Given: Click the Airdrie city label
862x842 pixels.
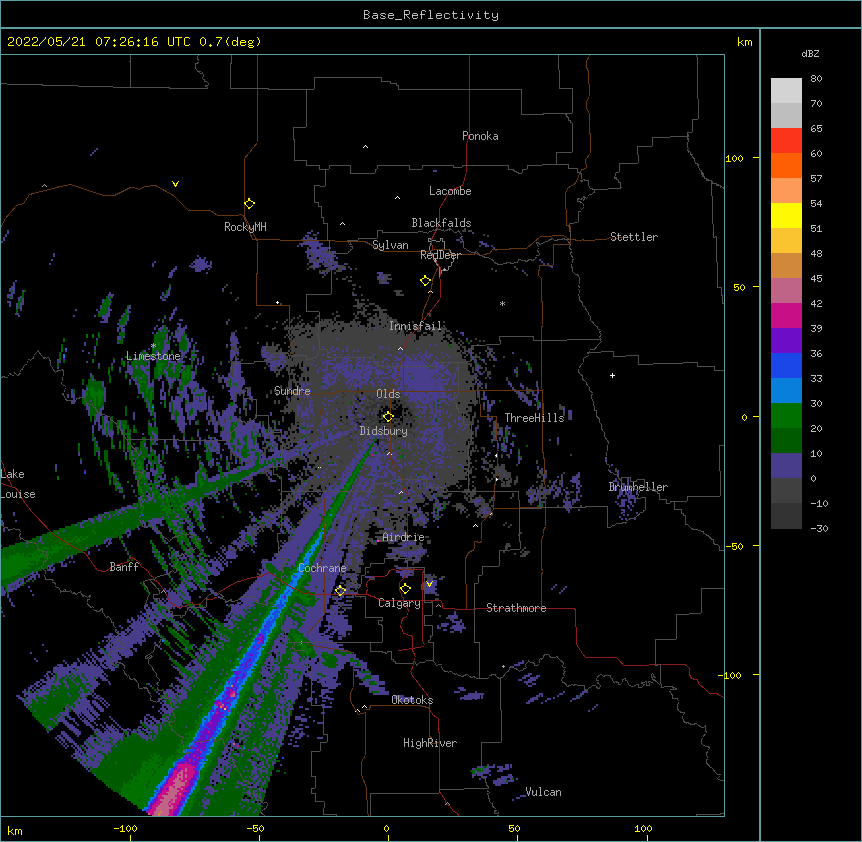Looking at the screenshot, I should coord(404,537).
